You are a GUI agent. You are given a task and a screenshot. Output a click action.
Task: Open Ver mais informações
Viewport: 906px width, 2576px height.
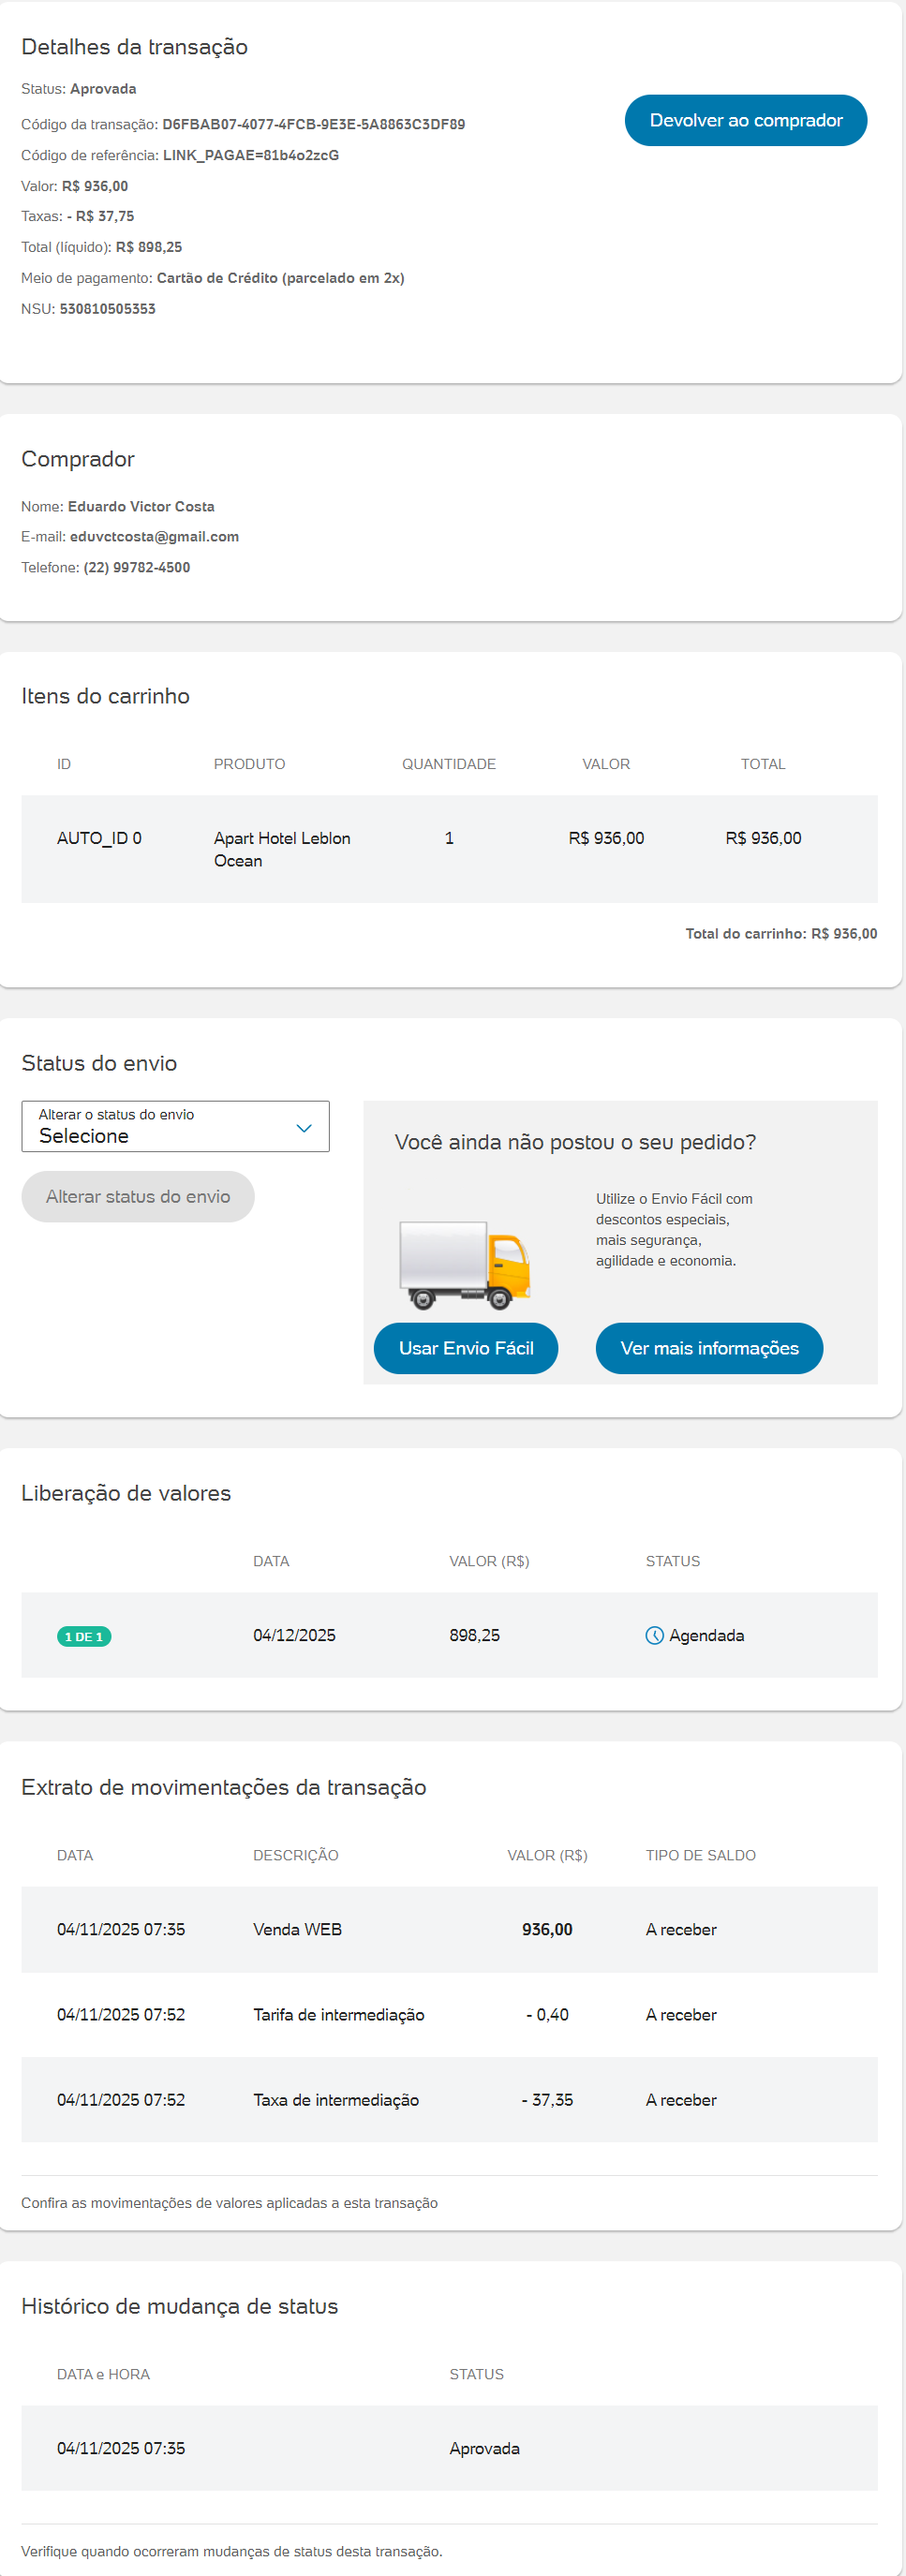click(x=709, y=1348)
